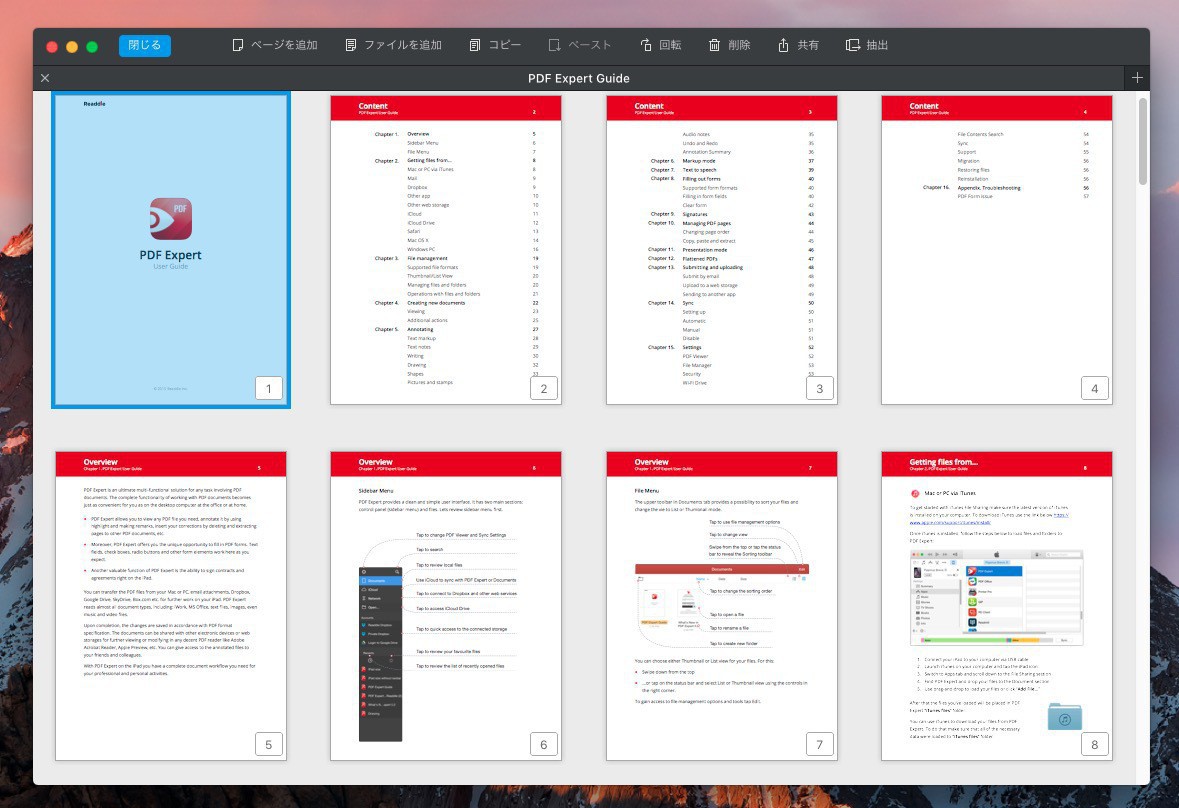
Task: Click the green fullscreen window button
Action: point(92,47)
